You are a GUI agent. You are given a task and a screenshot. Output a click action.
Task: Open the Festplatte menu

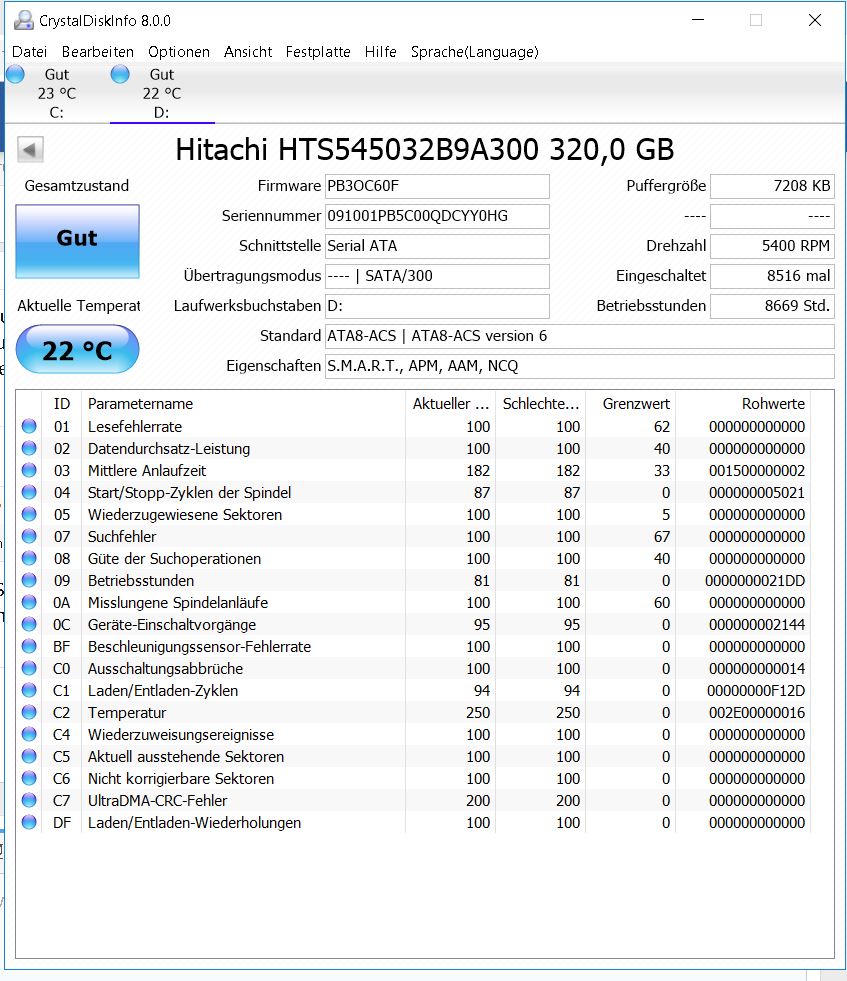click(318, 52)
